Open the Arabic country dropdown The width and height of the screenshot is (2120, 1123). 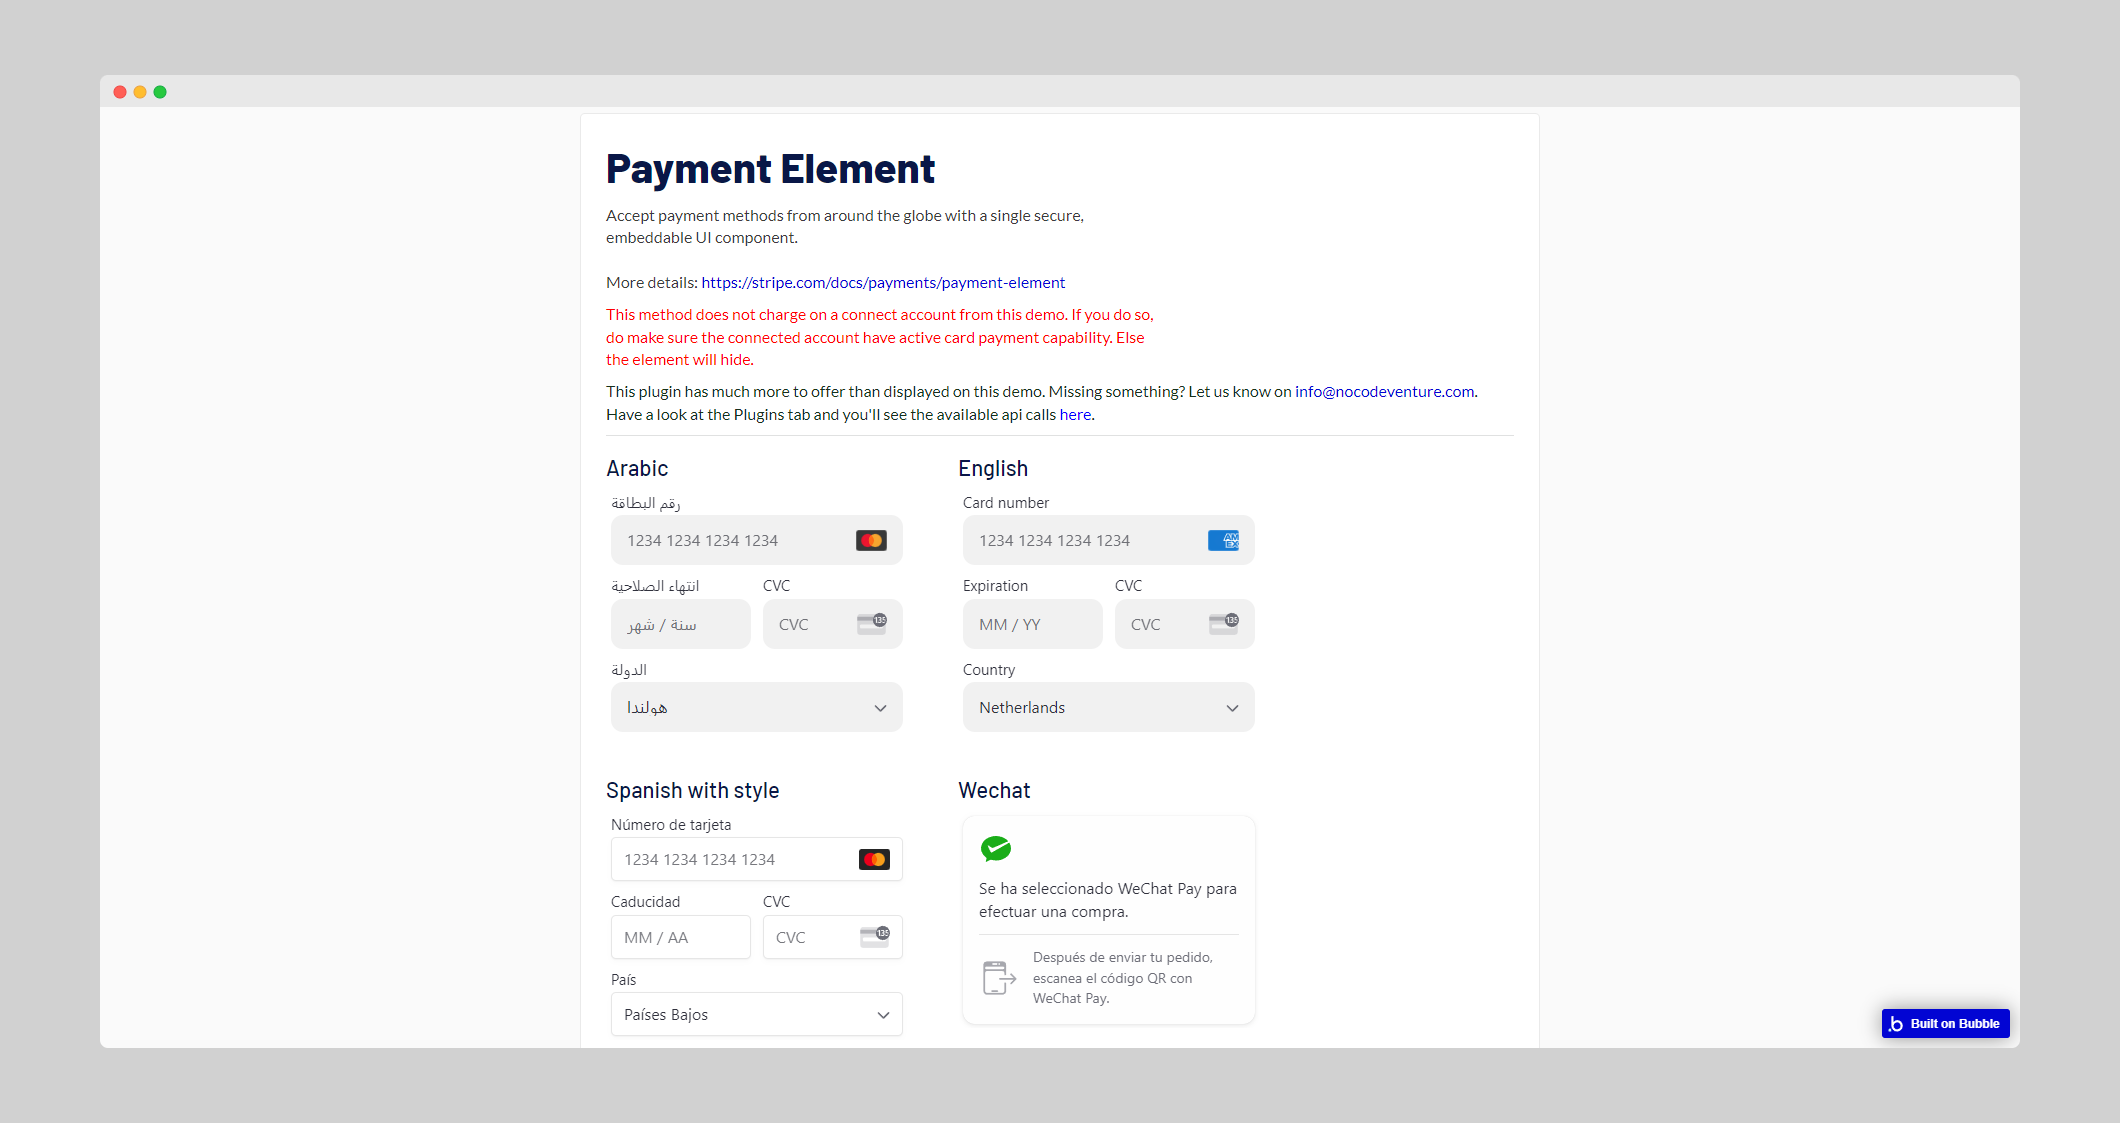[x=756, y=707]
